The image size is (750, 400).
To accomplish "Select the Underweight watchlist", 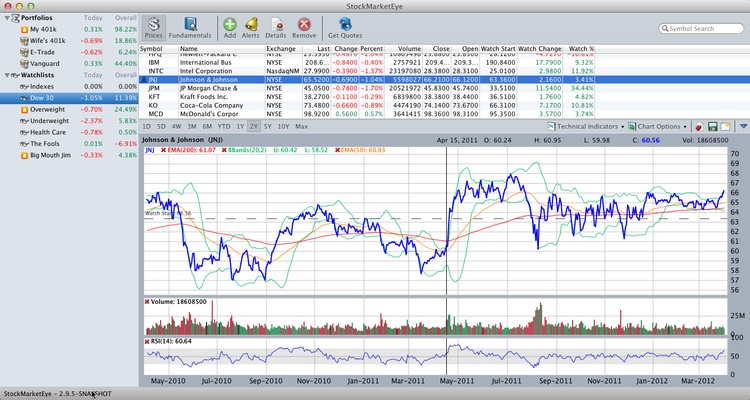I will pos(69,121).
